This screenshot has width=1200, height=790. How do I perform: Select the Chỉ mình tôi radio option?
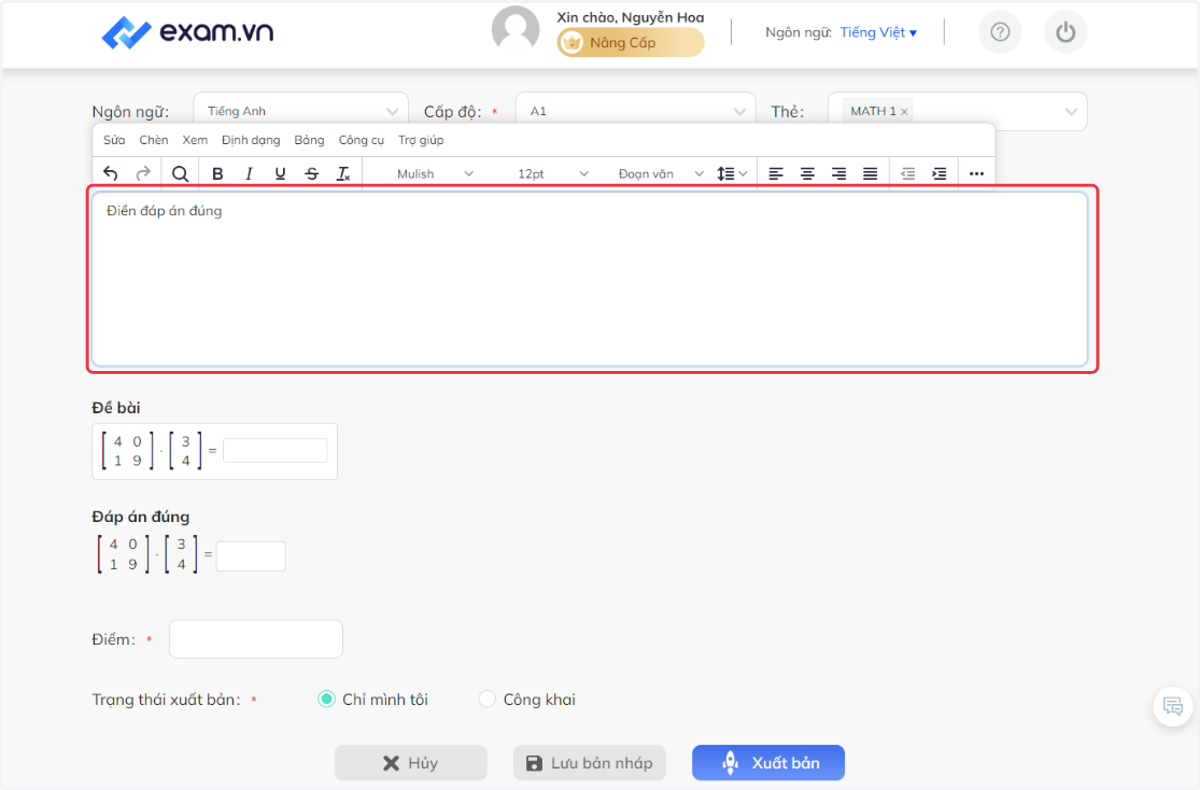326,699
